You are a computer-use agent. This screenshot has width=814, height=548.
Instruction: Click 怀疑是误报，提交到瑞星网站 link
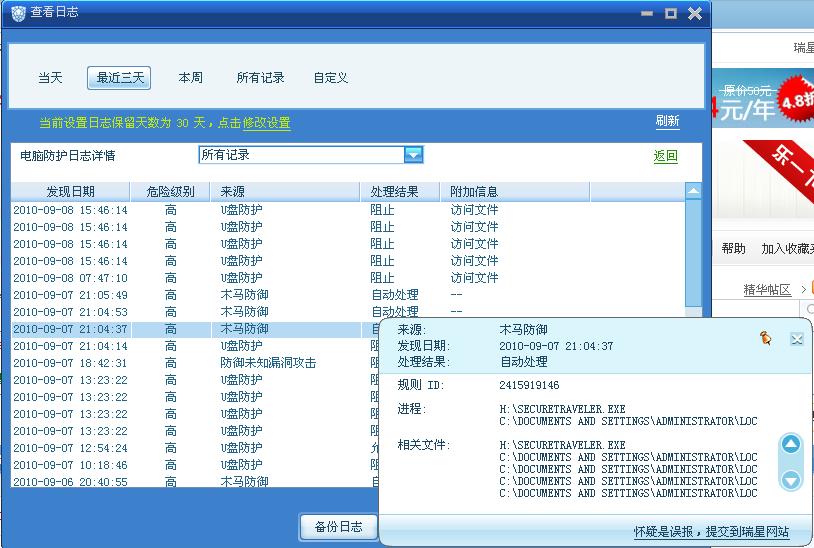pos(711,531)
